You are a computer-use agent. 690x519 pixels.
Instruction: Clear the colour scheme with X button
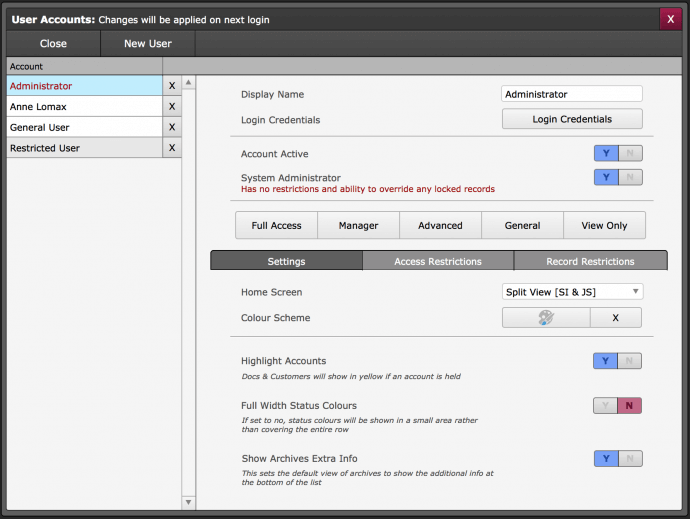615,318
